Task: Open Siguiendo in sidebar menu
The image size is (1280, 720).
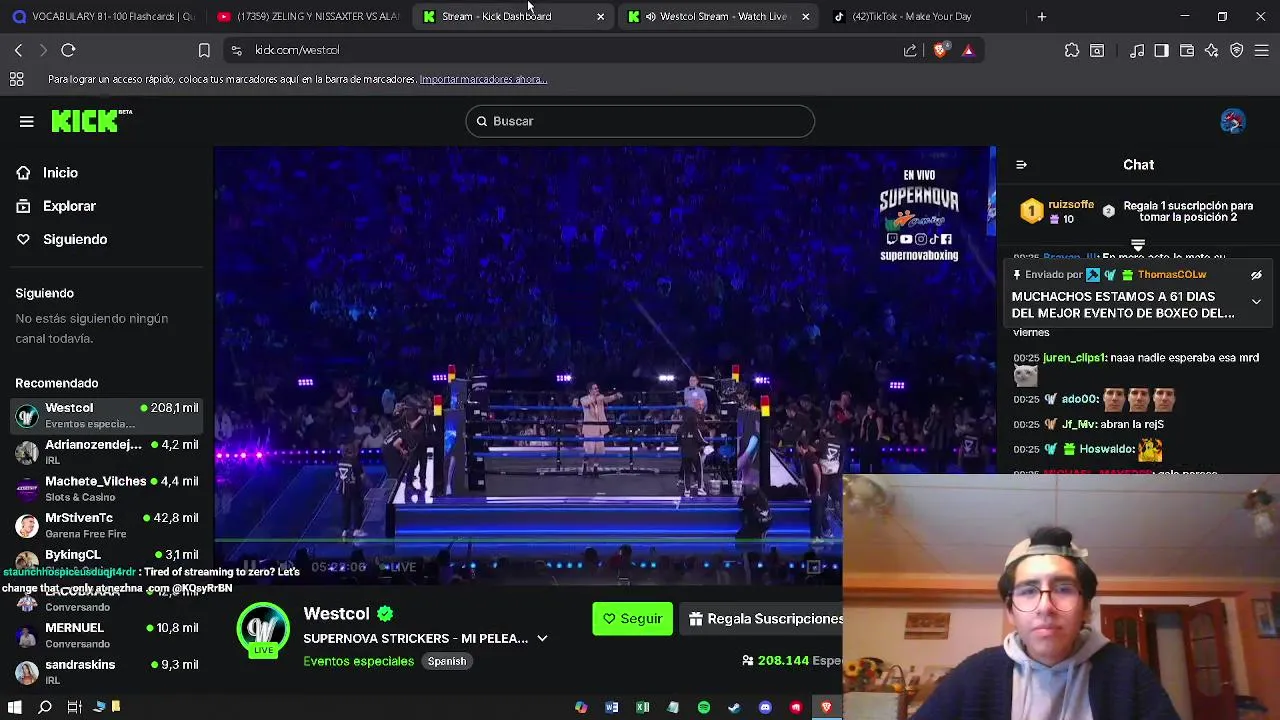Action: tap(75, 239)
